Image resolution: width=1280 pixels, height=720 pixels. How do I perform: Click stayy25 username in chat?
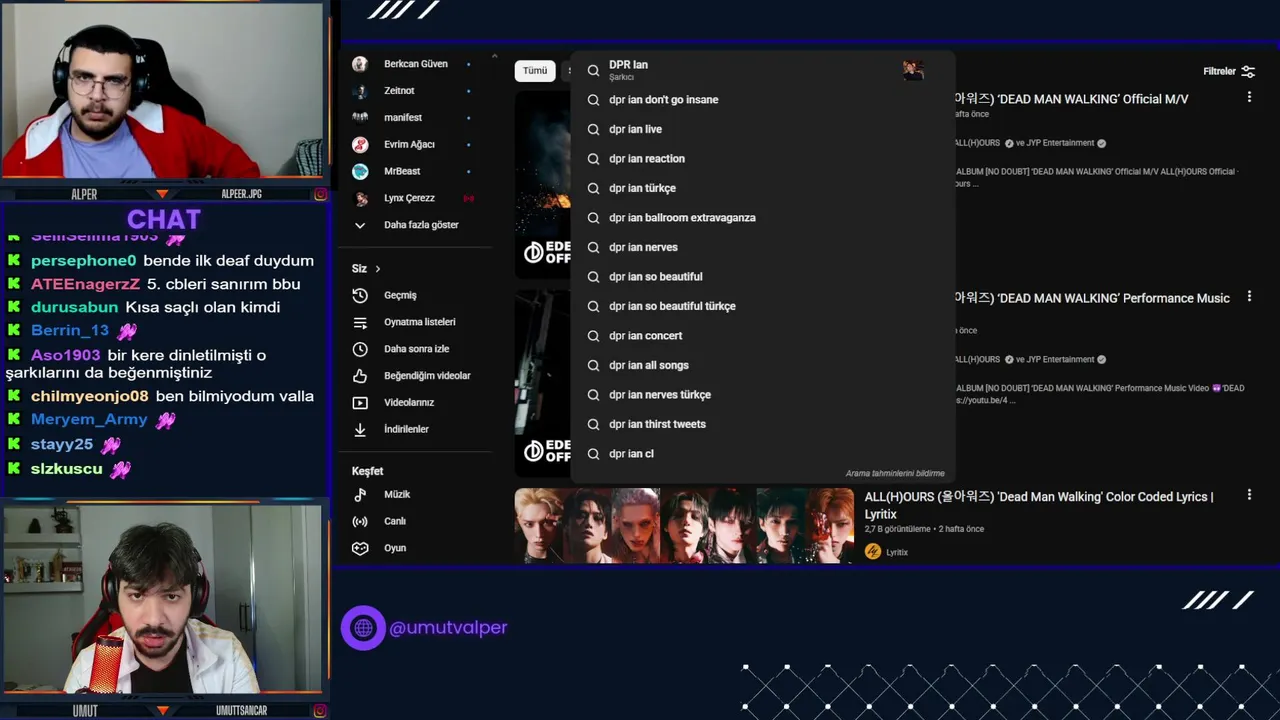(x=62, y=444)
